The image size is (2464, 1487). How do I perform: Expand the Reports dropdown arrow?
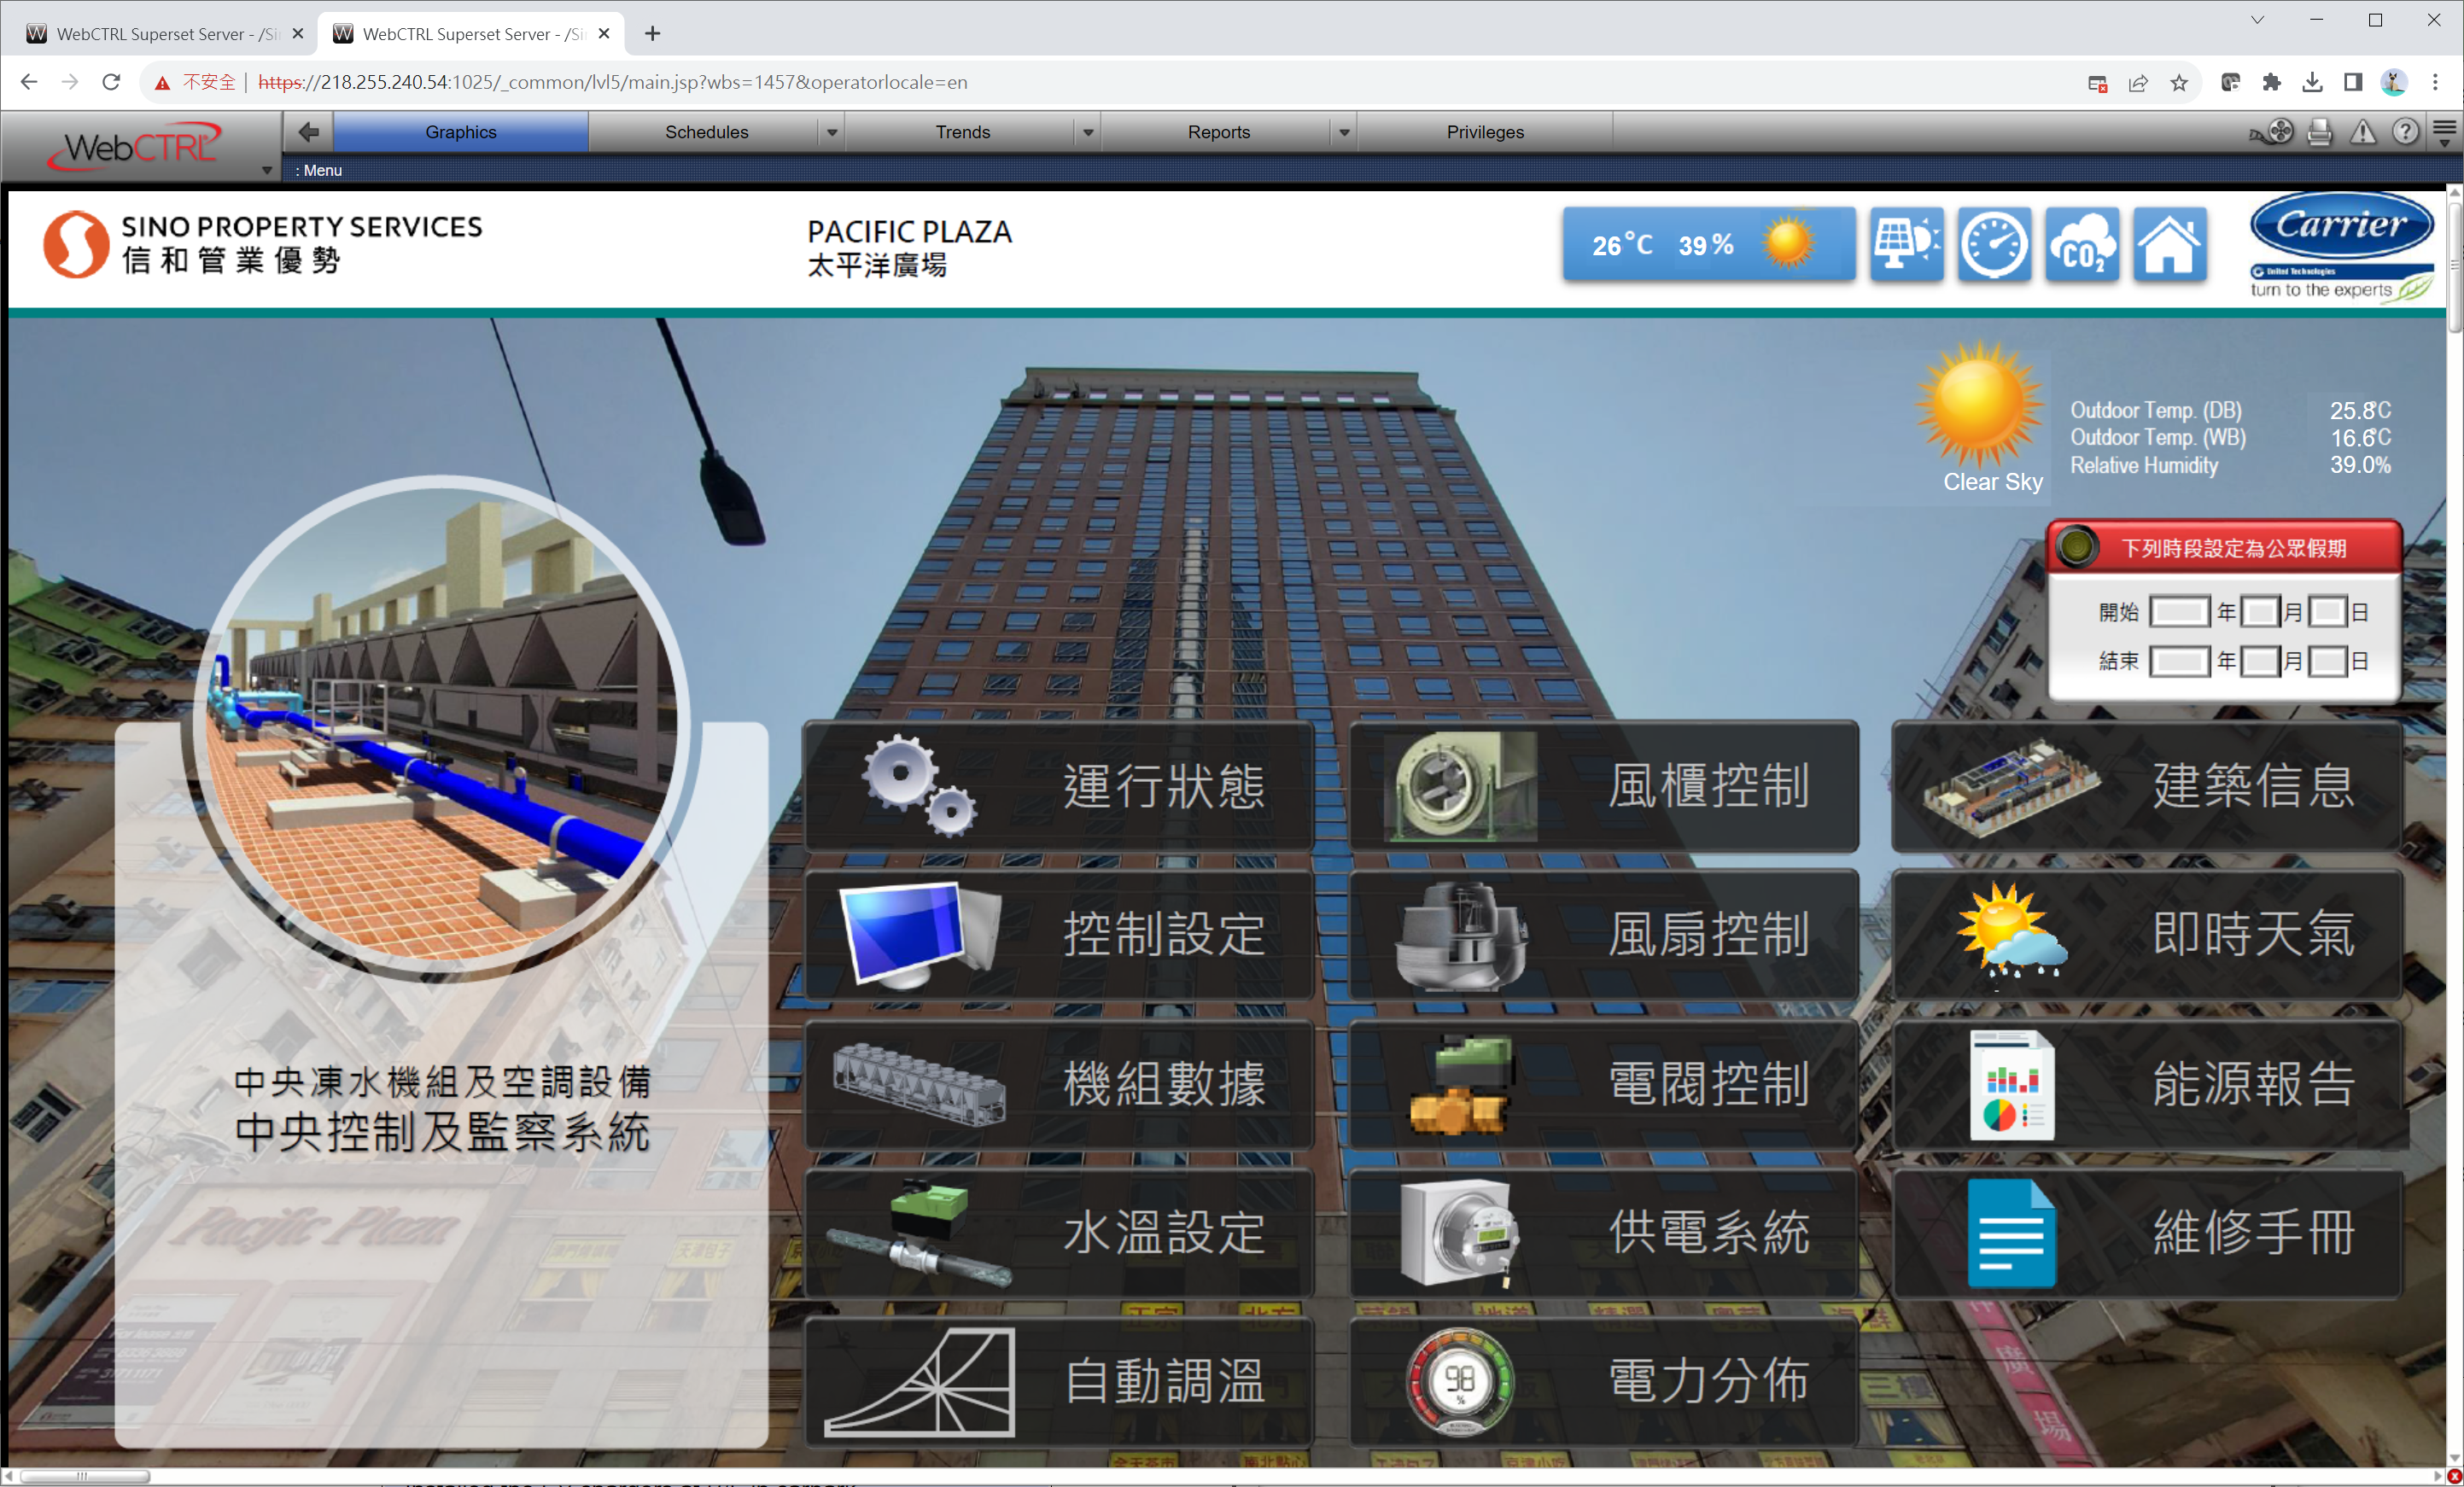[x=1343, y=133]
